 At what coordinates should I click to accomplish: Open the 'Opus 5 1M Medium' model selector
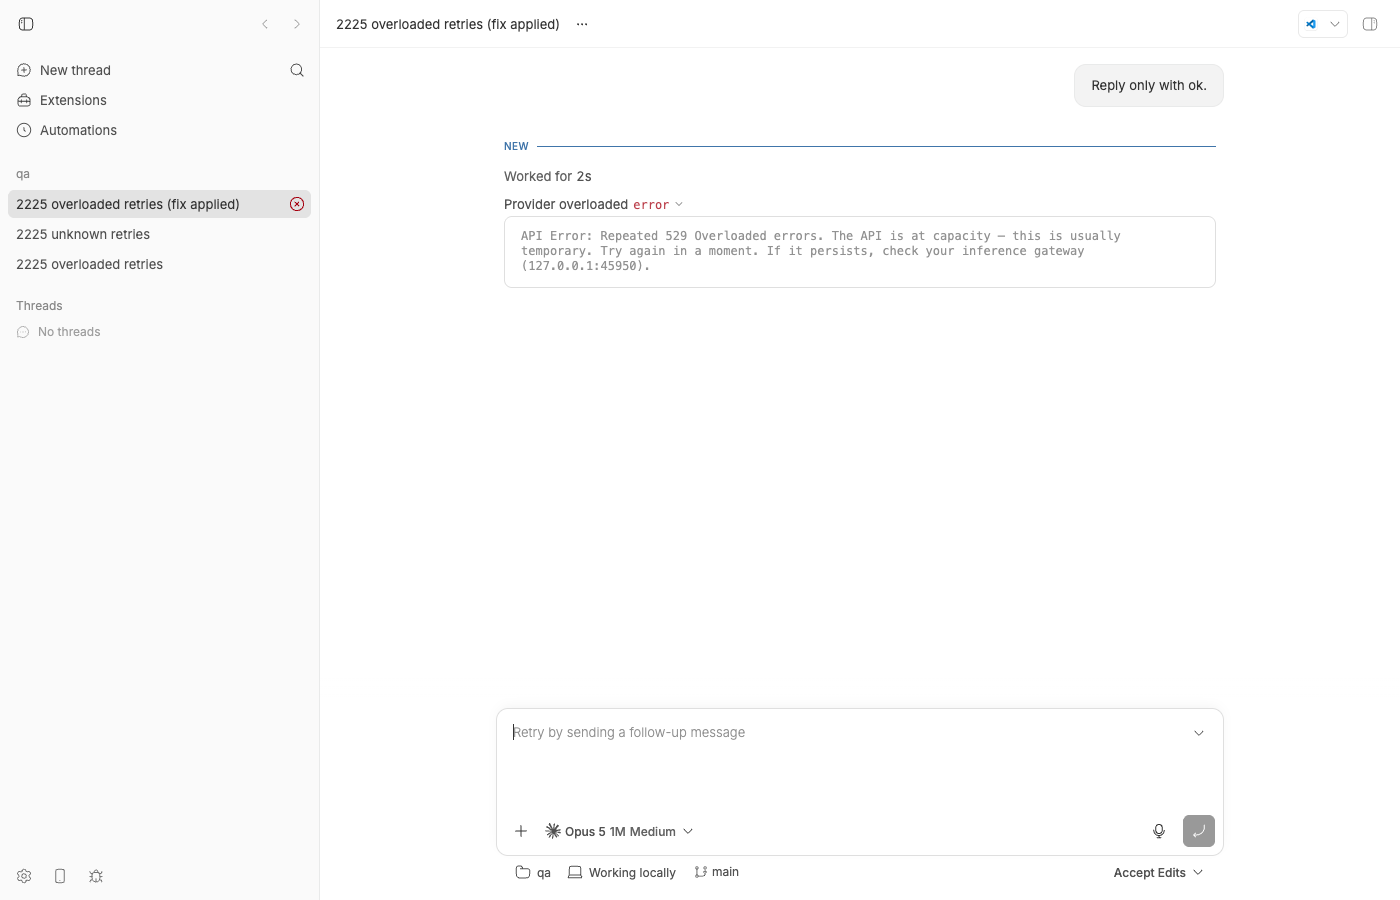pyautogui.click(x=619, y=831)
